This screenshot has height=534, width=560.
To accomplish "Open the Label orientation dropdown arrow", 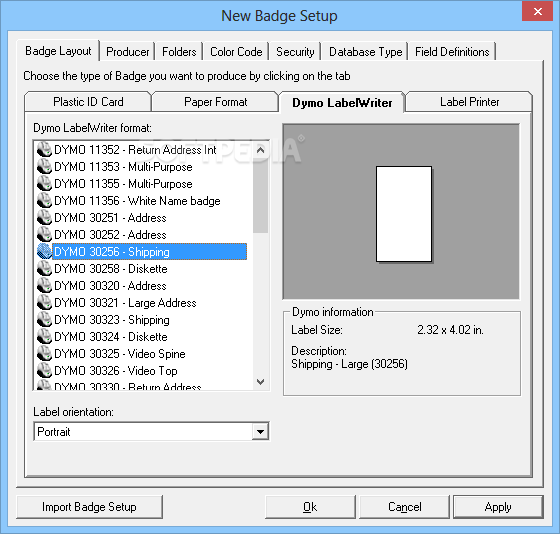I will 260,431.
